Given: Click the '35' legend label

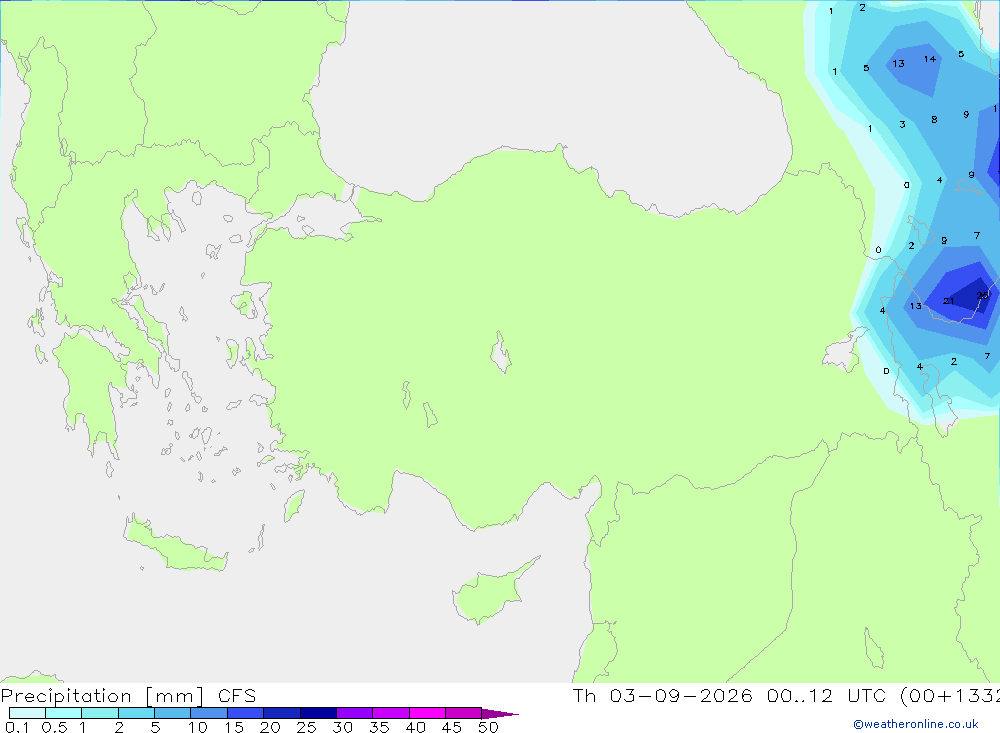Looking at the screenshot, I should (x=379, y=727).
